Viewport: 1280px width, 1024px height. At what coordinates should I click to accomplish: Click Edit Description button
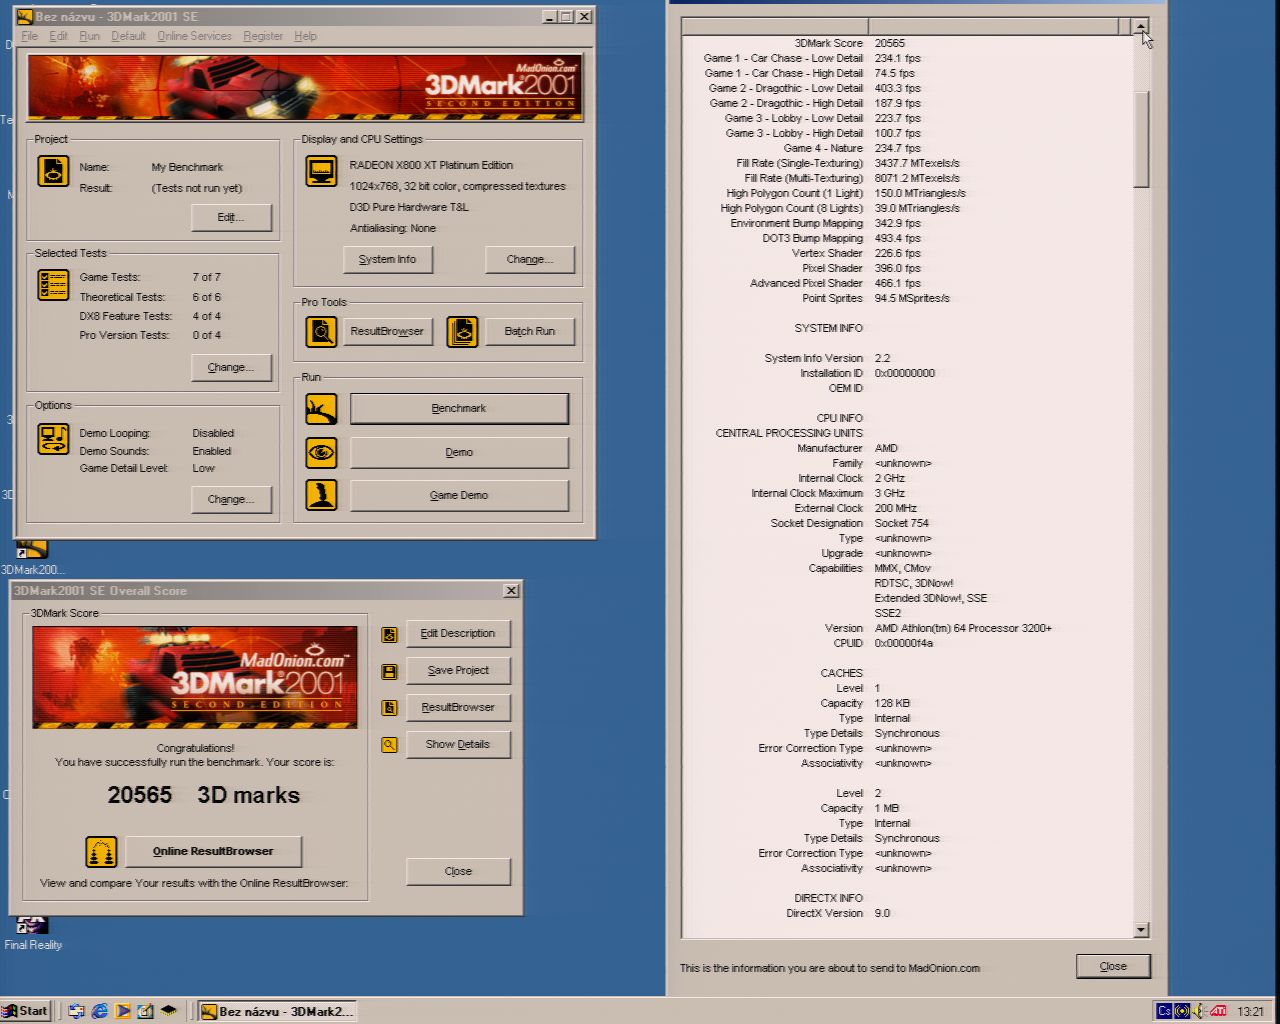click(x=458, y=634)
